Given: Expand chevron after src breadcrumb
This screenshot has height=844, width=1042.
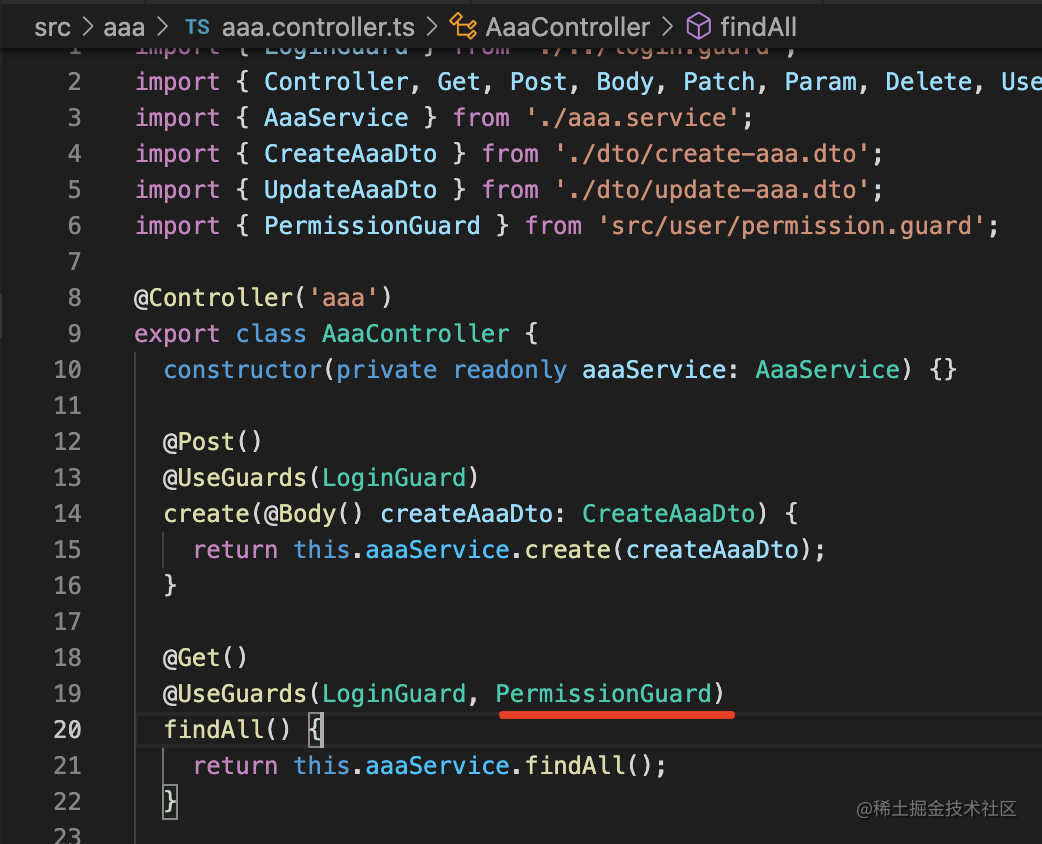Looking at the screenshot, I should tap(88, 27).
